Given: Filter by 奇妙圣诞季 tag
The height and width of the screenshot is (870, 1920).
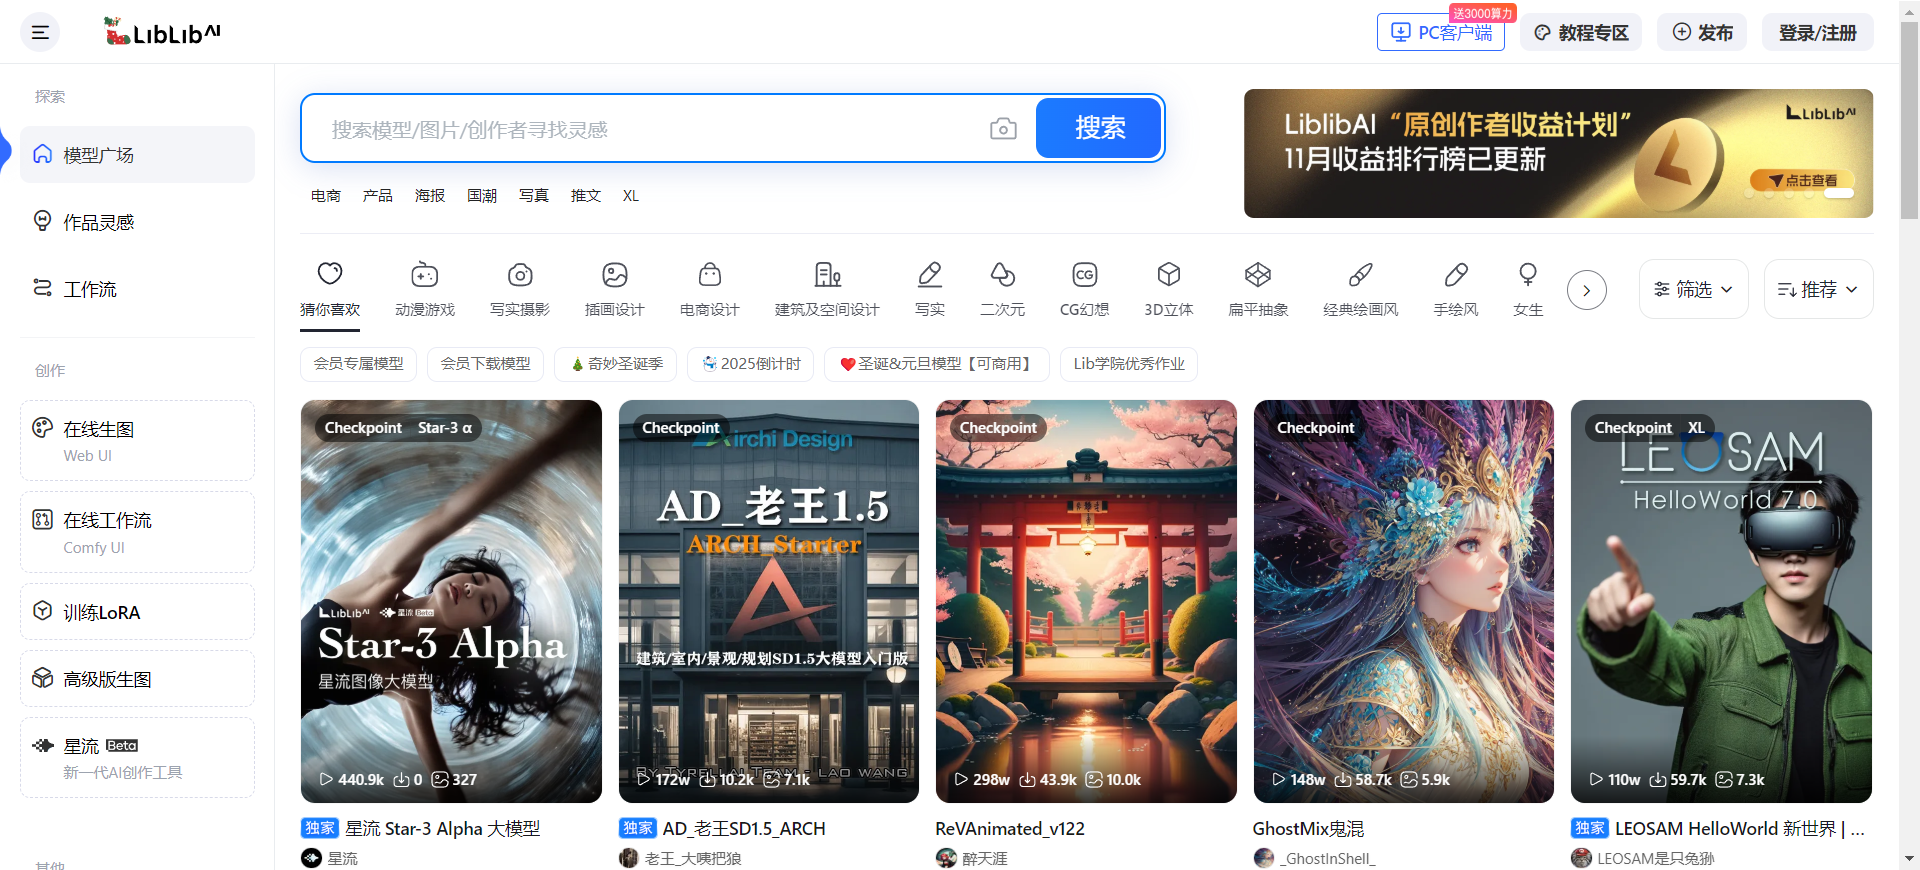Looking at the screenshot, I should [616, 364].
